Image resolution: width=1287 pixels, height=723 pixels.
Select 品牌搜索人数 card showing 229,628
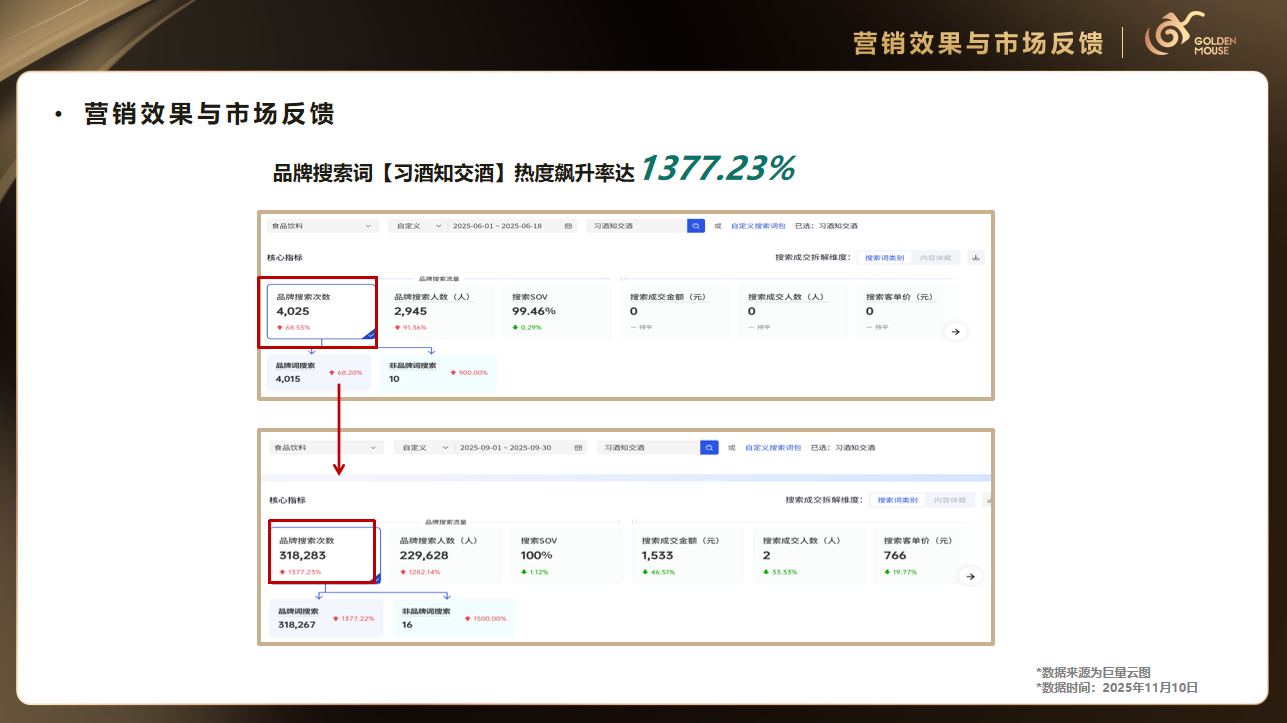[x=445, y=555]
